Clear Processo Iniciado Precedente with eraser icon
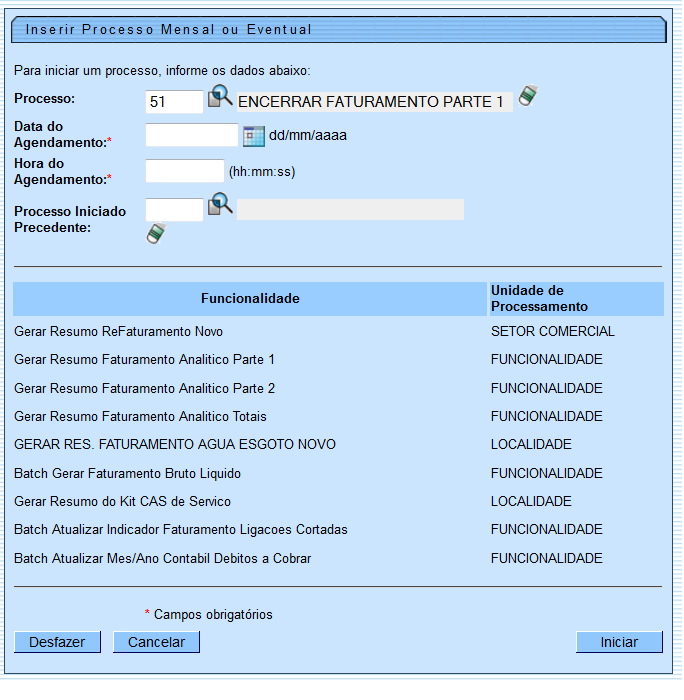Image resolution: width=684 pixels, height=700 pixels. pos(155,234)
